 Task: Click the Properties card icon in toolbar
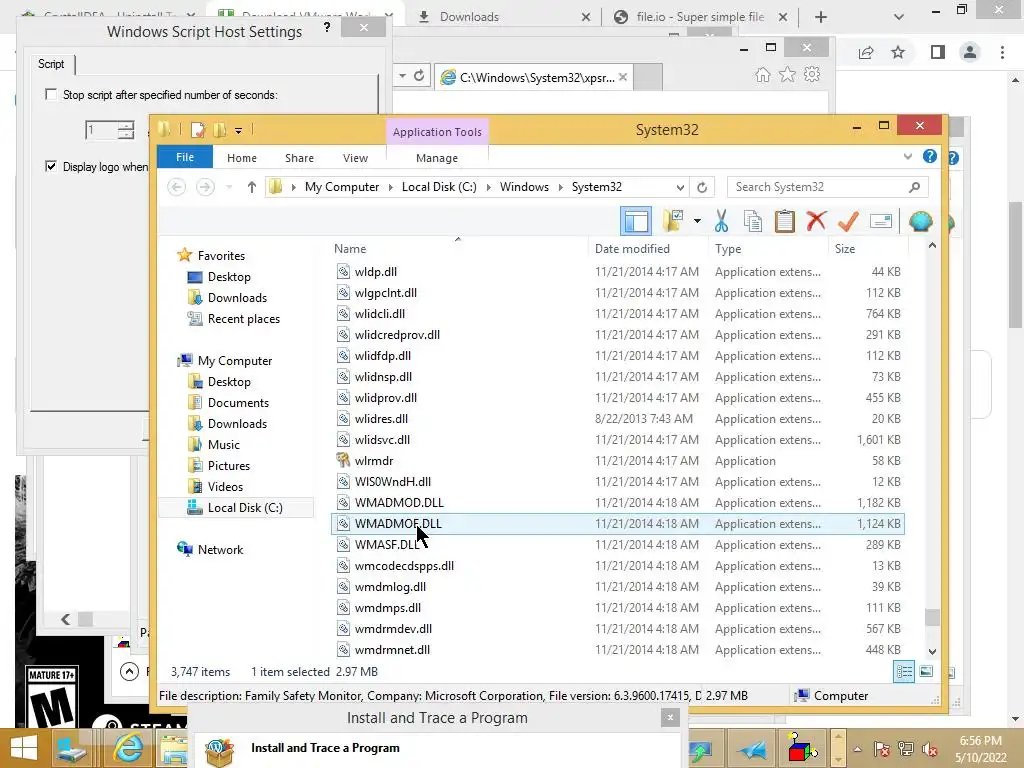coord(881,221)
